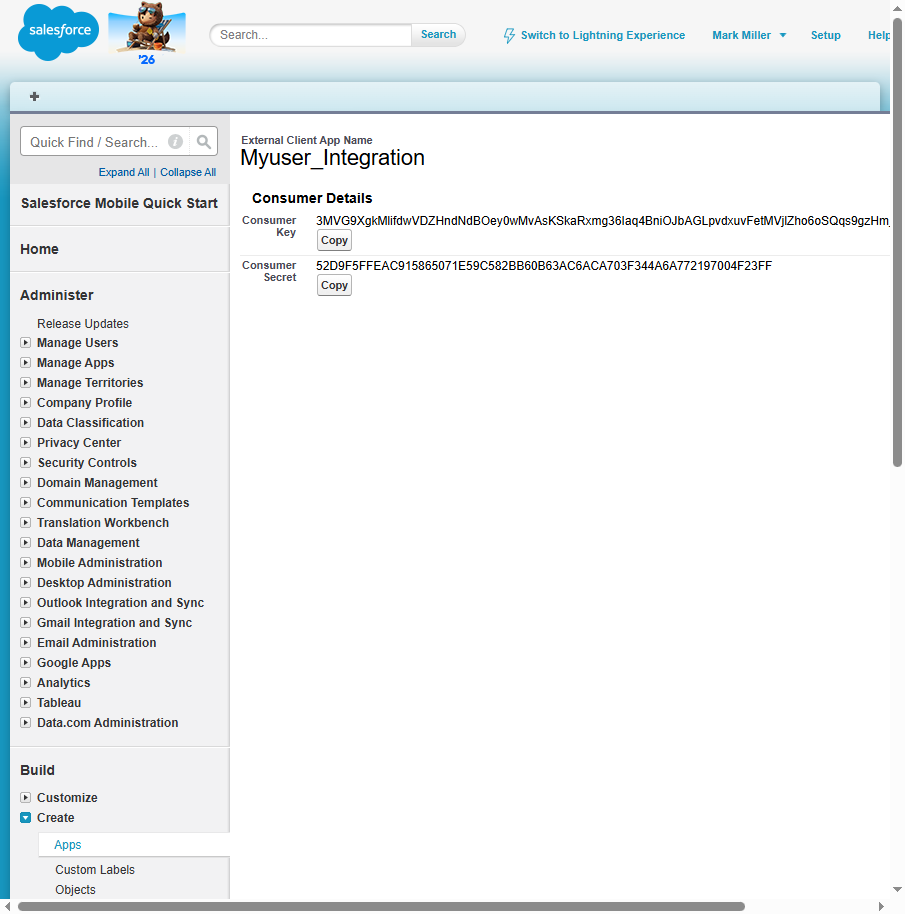905x914 pixels.
Task: Open Custom Labels under Create
Action: [95, 870]
